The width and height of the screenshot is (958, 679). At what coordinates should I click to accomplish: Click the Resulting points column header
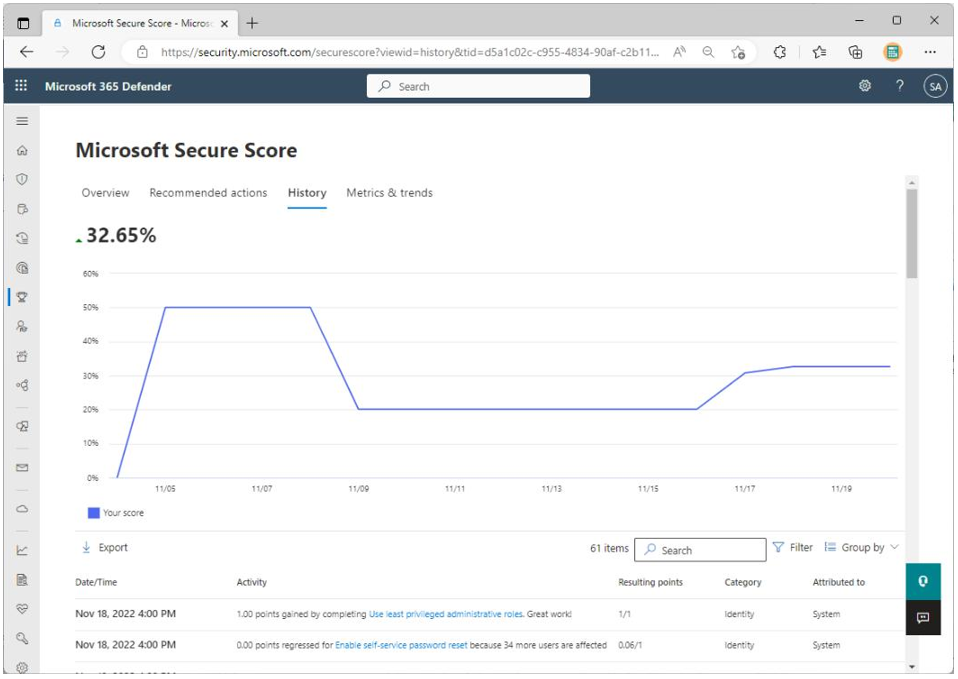point(651,582)
